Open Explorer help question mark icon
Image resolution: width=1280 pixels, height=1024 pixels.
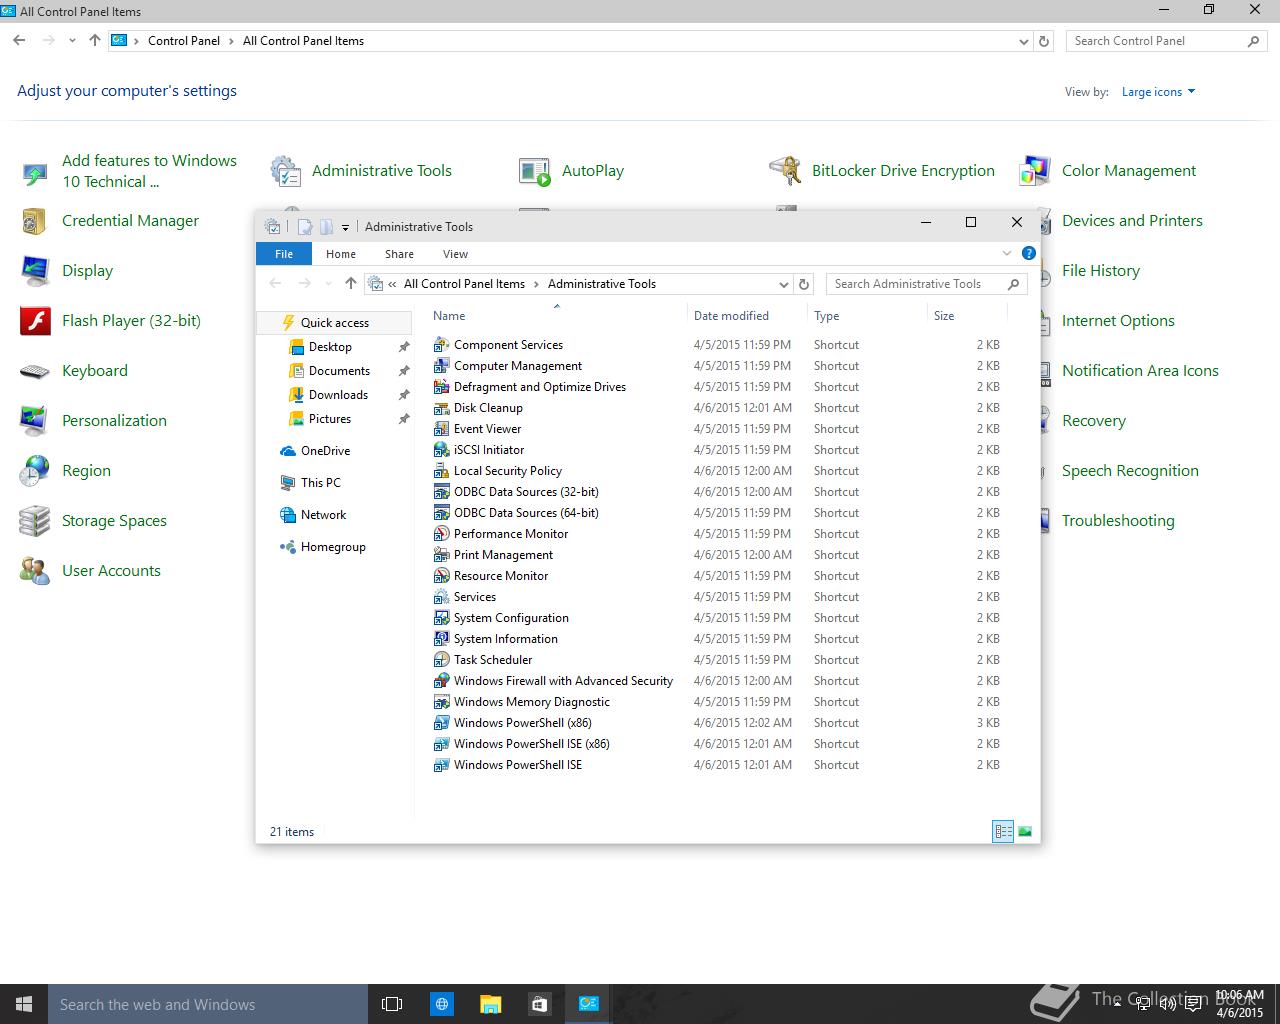[x=1028, y=254]
